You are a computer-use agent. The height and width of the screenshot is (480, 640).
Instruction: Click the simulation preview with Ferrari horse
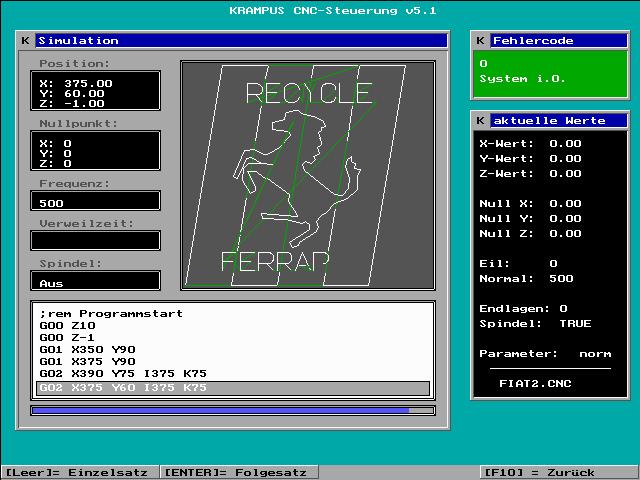(308, 176)
